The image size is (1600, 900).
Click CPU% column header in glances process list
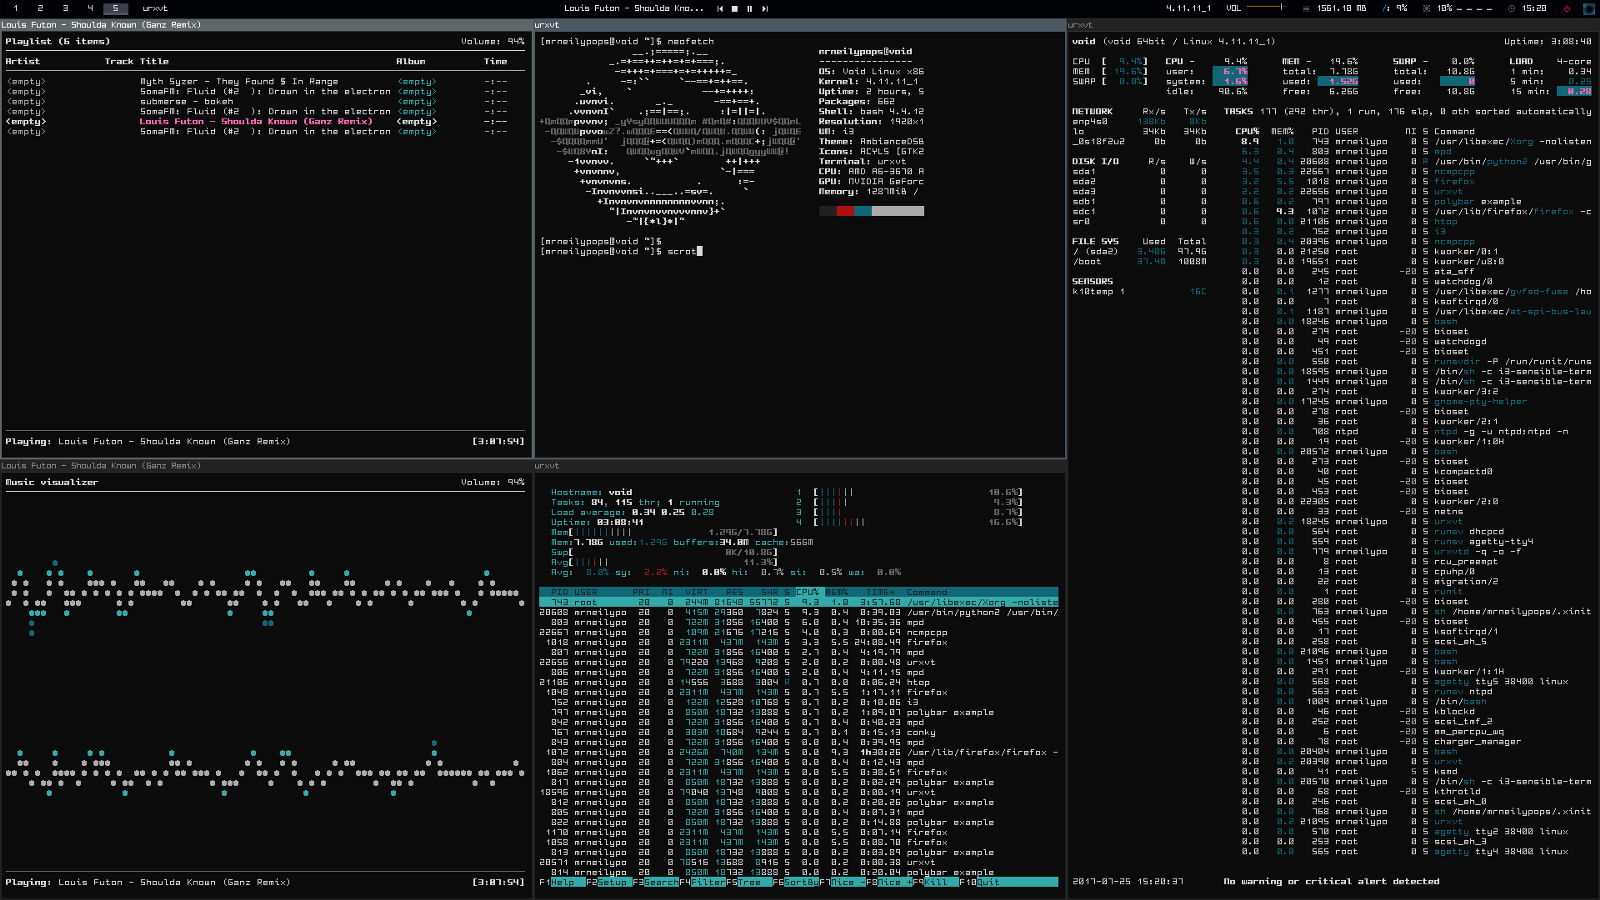tap(1247, 132)
